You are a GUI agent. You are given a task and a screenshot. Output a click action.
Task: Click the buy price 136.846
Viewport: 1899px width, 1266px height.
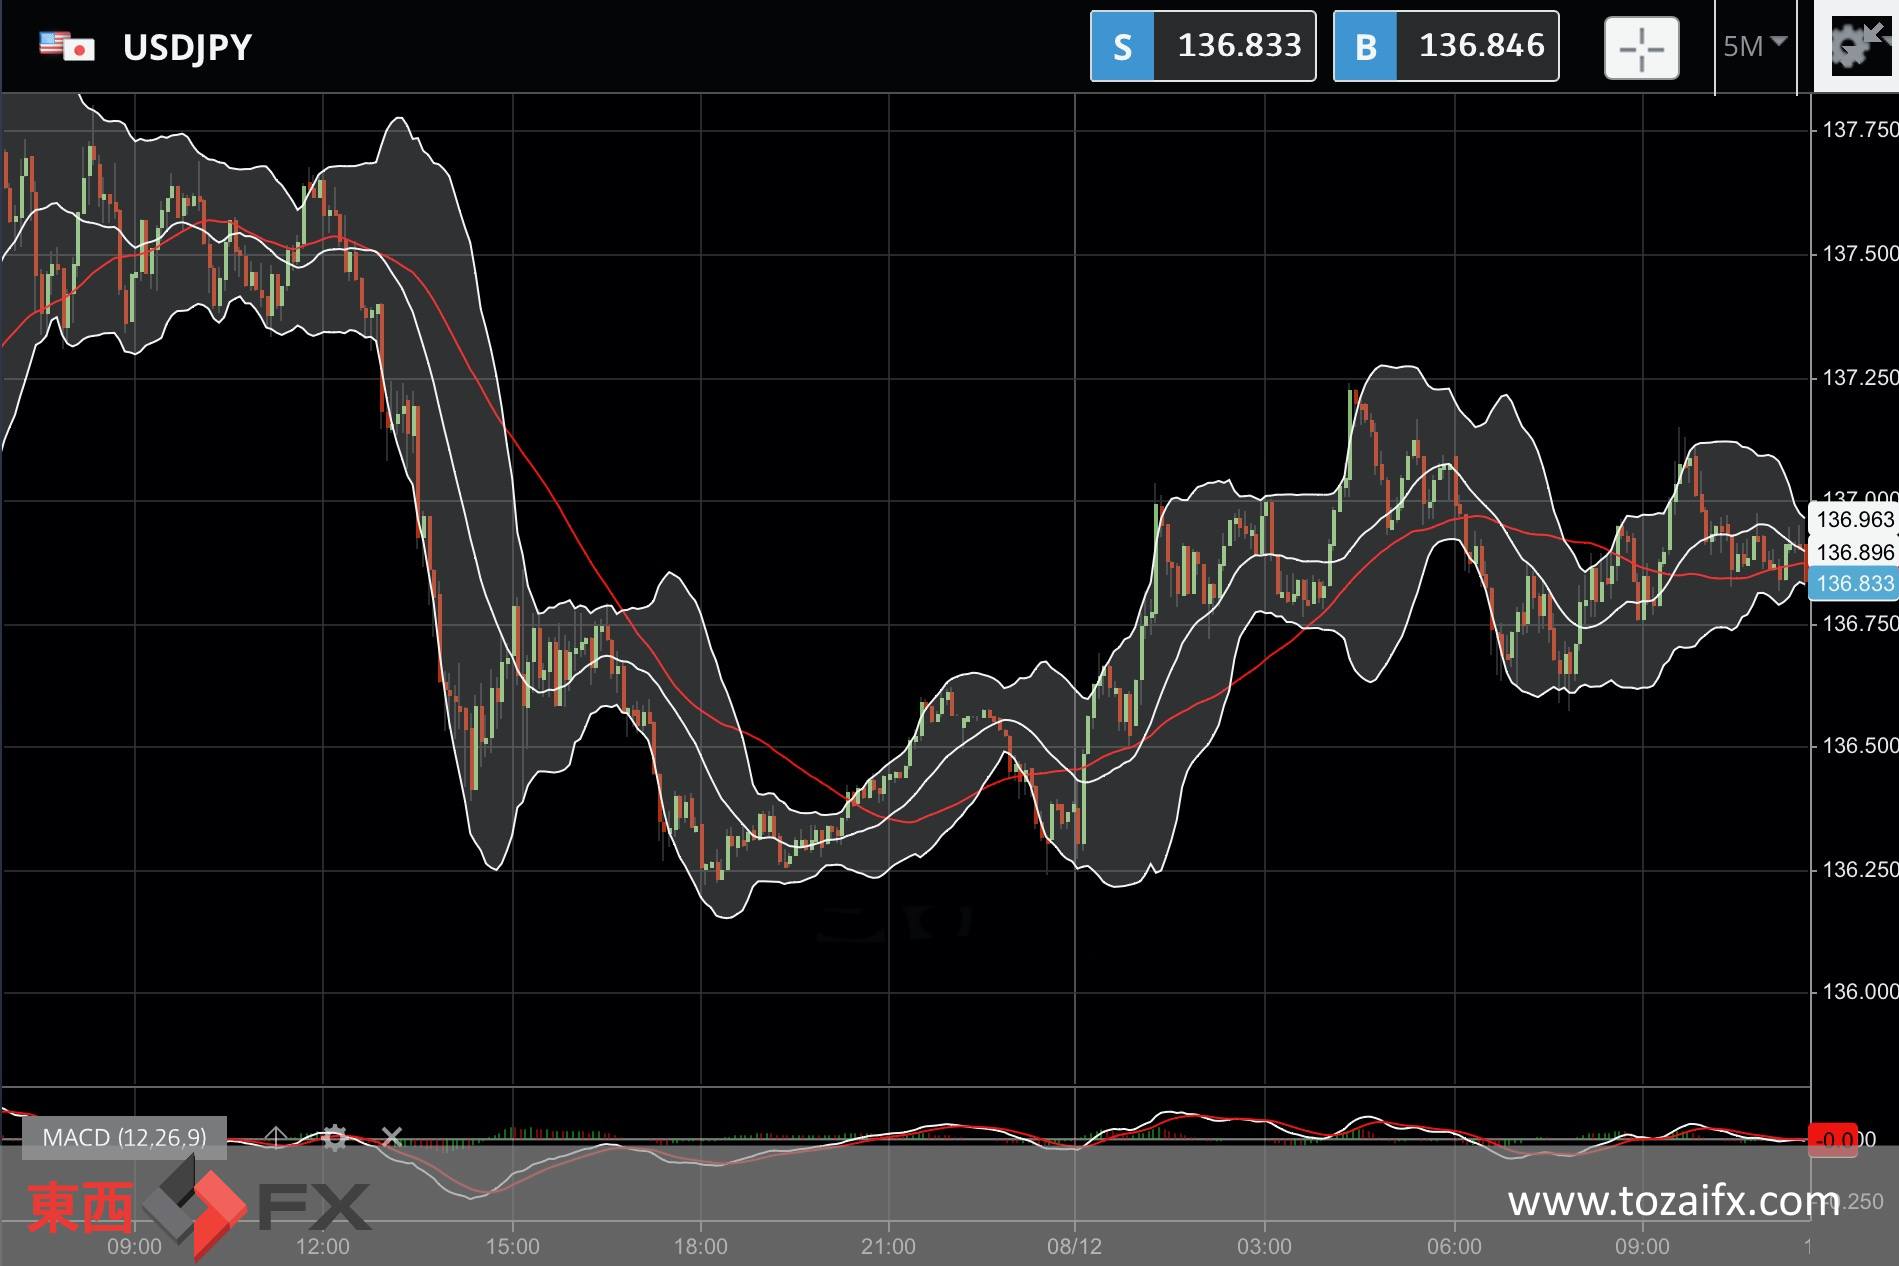point(1481,46)
